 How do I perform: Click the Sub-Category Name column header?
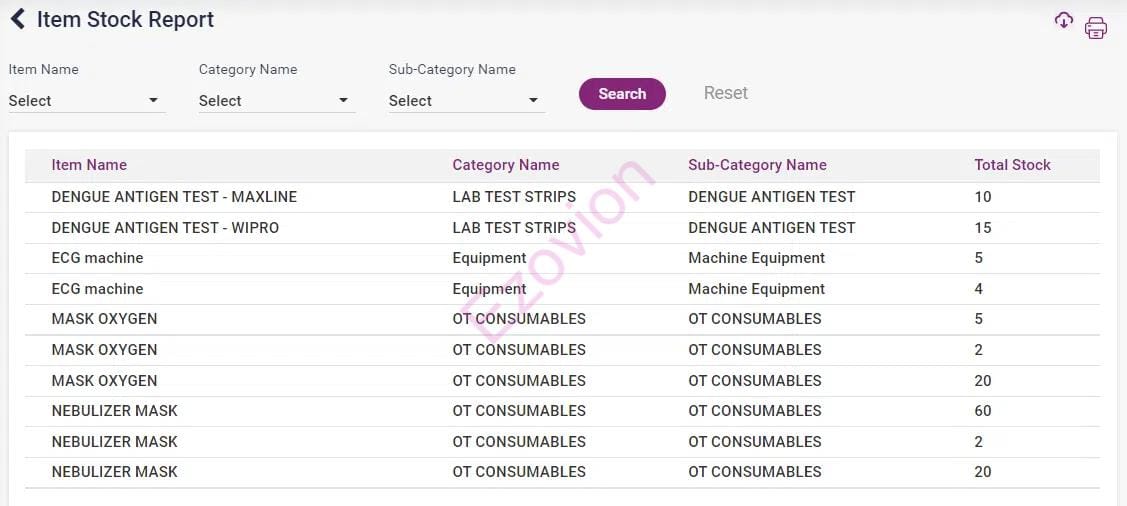pyautogui.click(x=757, y=165)
